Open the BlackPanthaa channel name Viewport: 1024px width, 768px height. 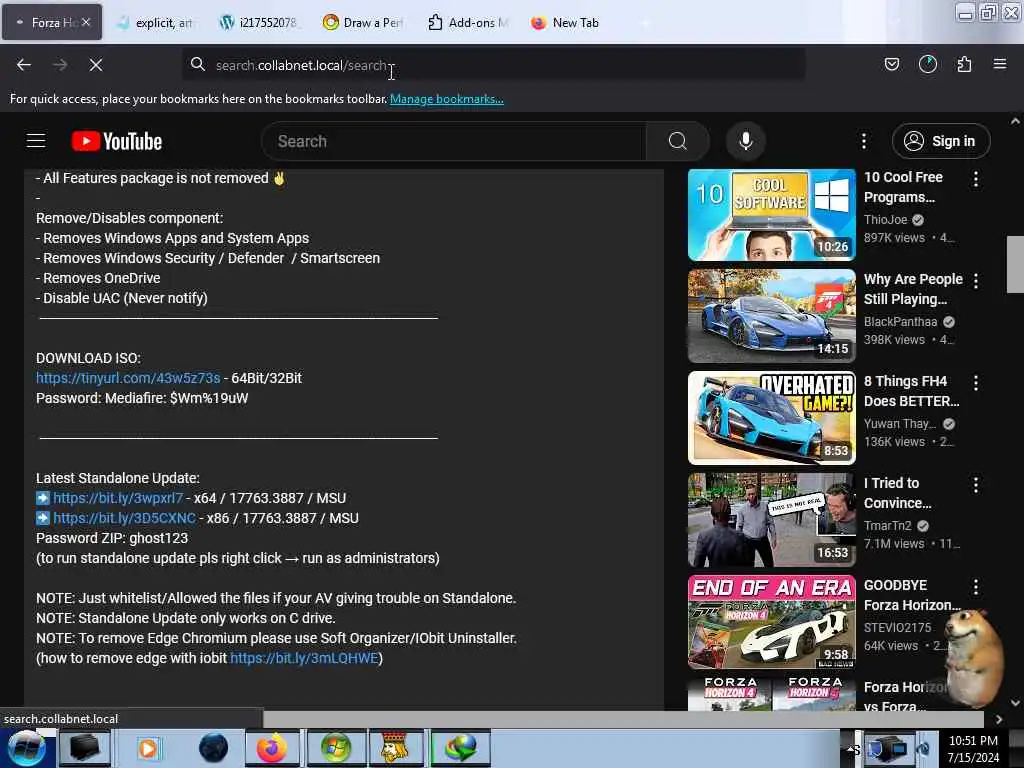click(x=901, y=321)
